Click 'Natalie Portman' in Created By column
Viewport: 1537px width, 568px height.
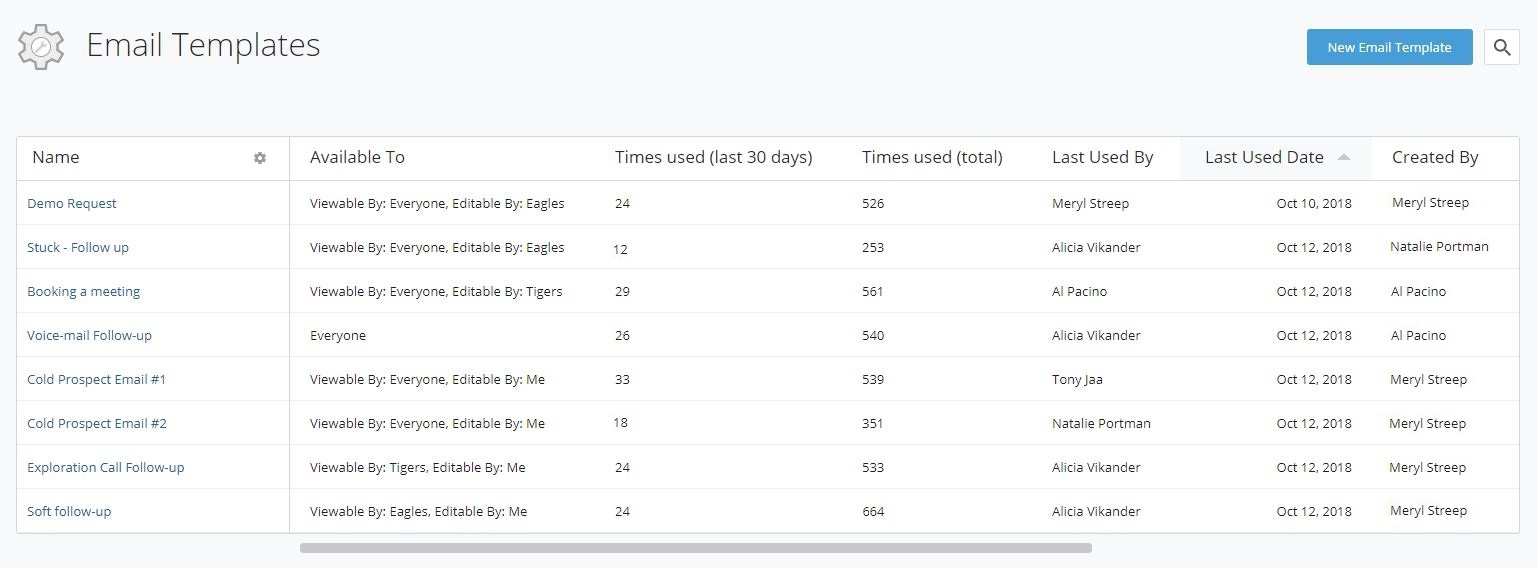(1439, 246)
